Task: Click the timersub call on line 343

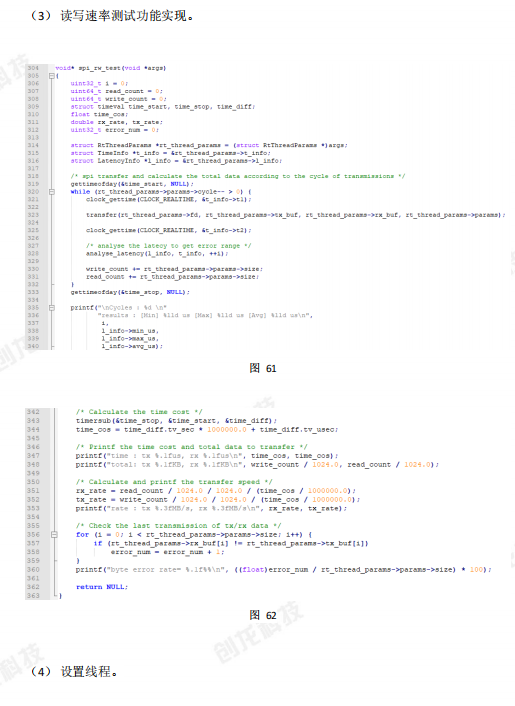Action: 176,421
